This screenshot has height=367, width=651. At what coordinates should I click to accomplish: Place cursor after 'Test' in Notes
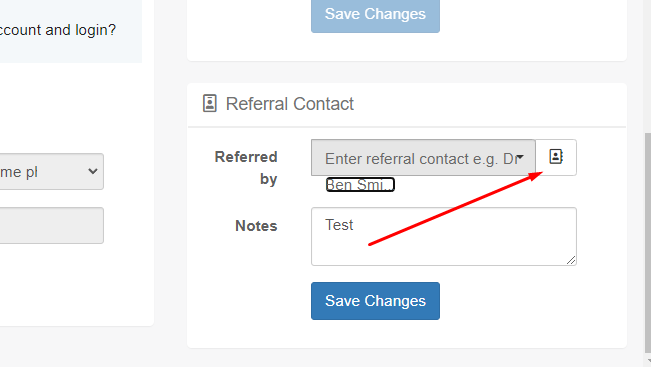(x=354, y=225)
